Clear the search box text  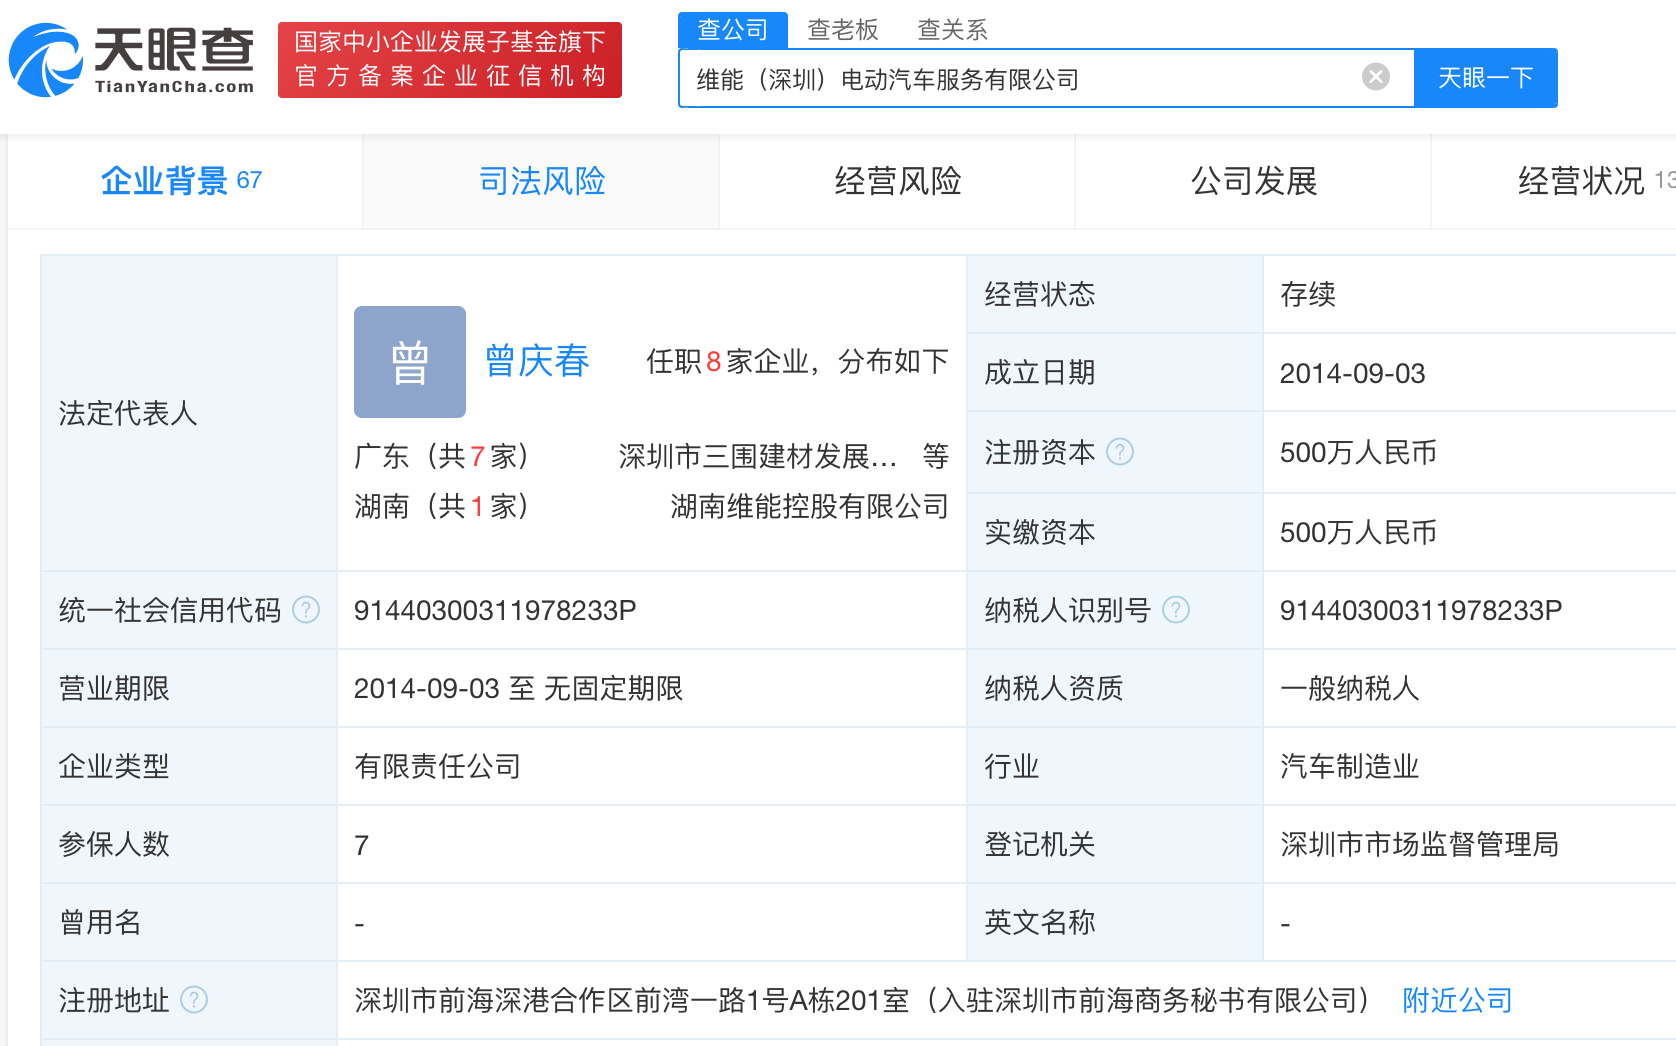pyautogui.click(x=1376, y=77)
